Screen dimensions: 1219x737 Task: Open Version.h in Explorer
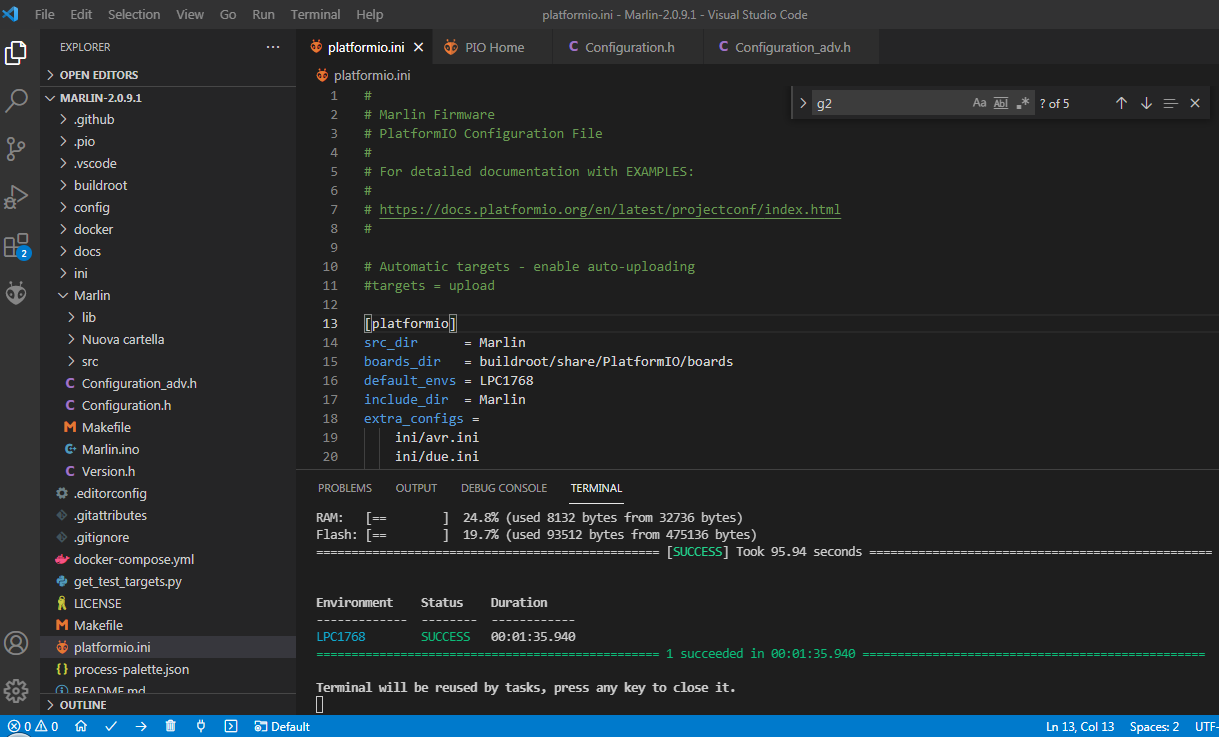tap(168, 471)
